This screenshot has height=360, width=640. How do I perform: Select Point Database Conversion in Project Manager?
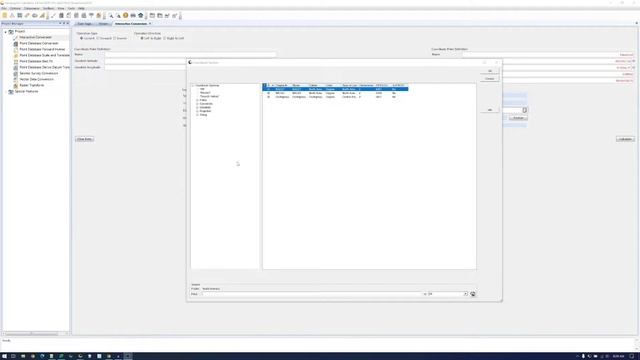coord(39,43)
